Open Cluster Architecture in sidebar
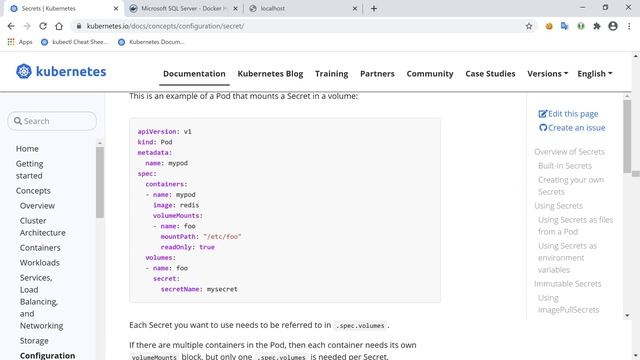The width and height of the screenshot is (640, 360). click(42, 227)
